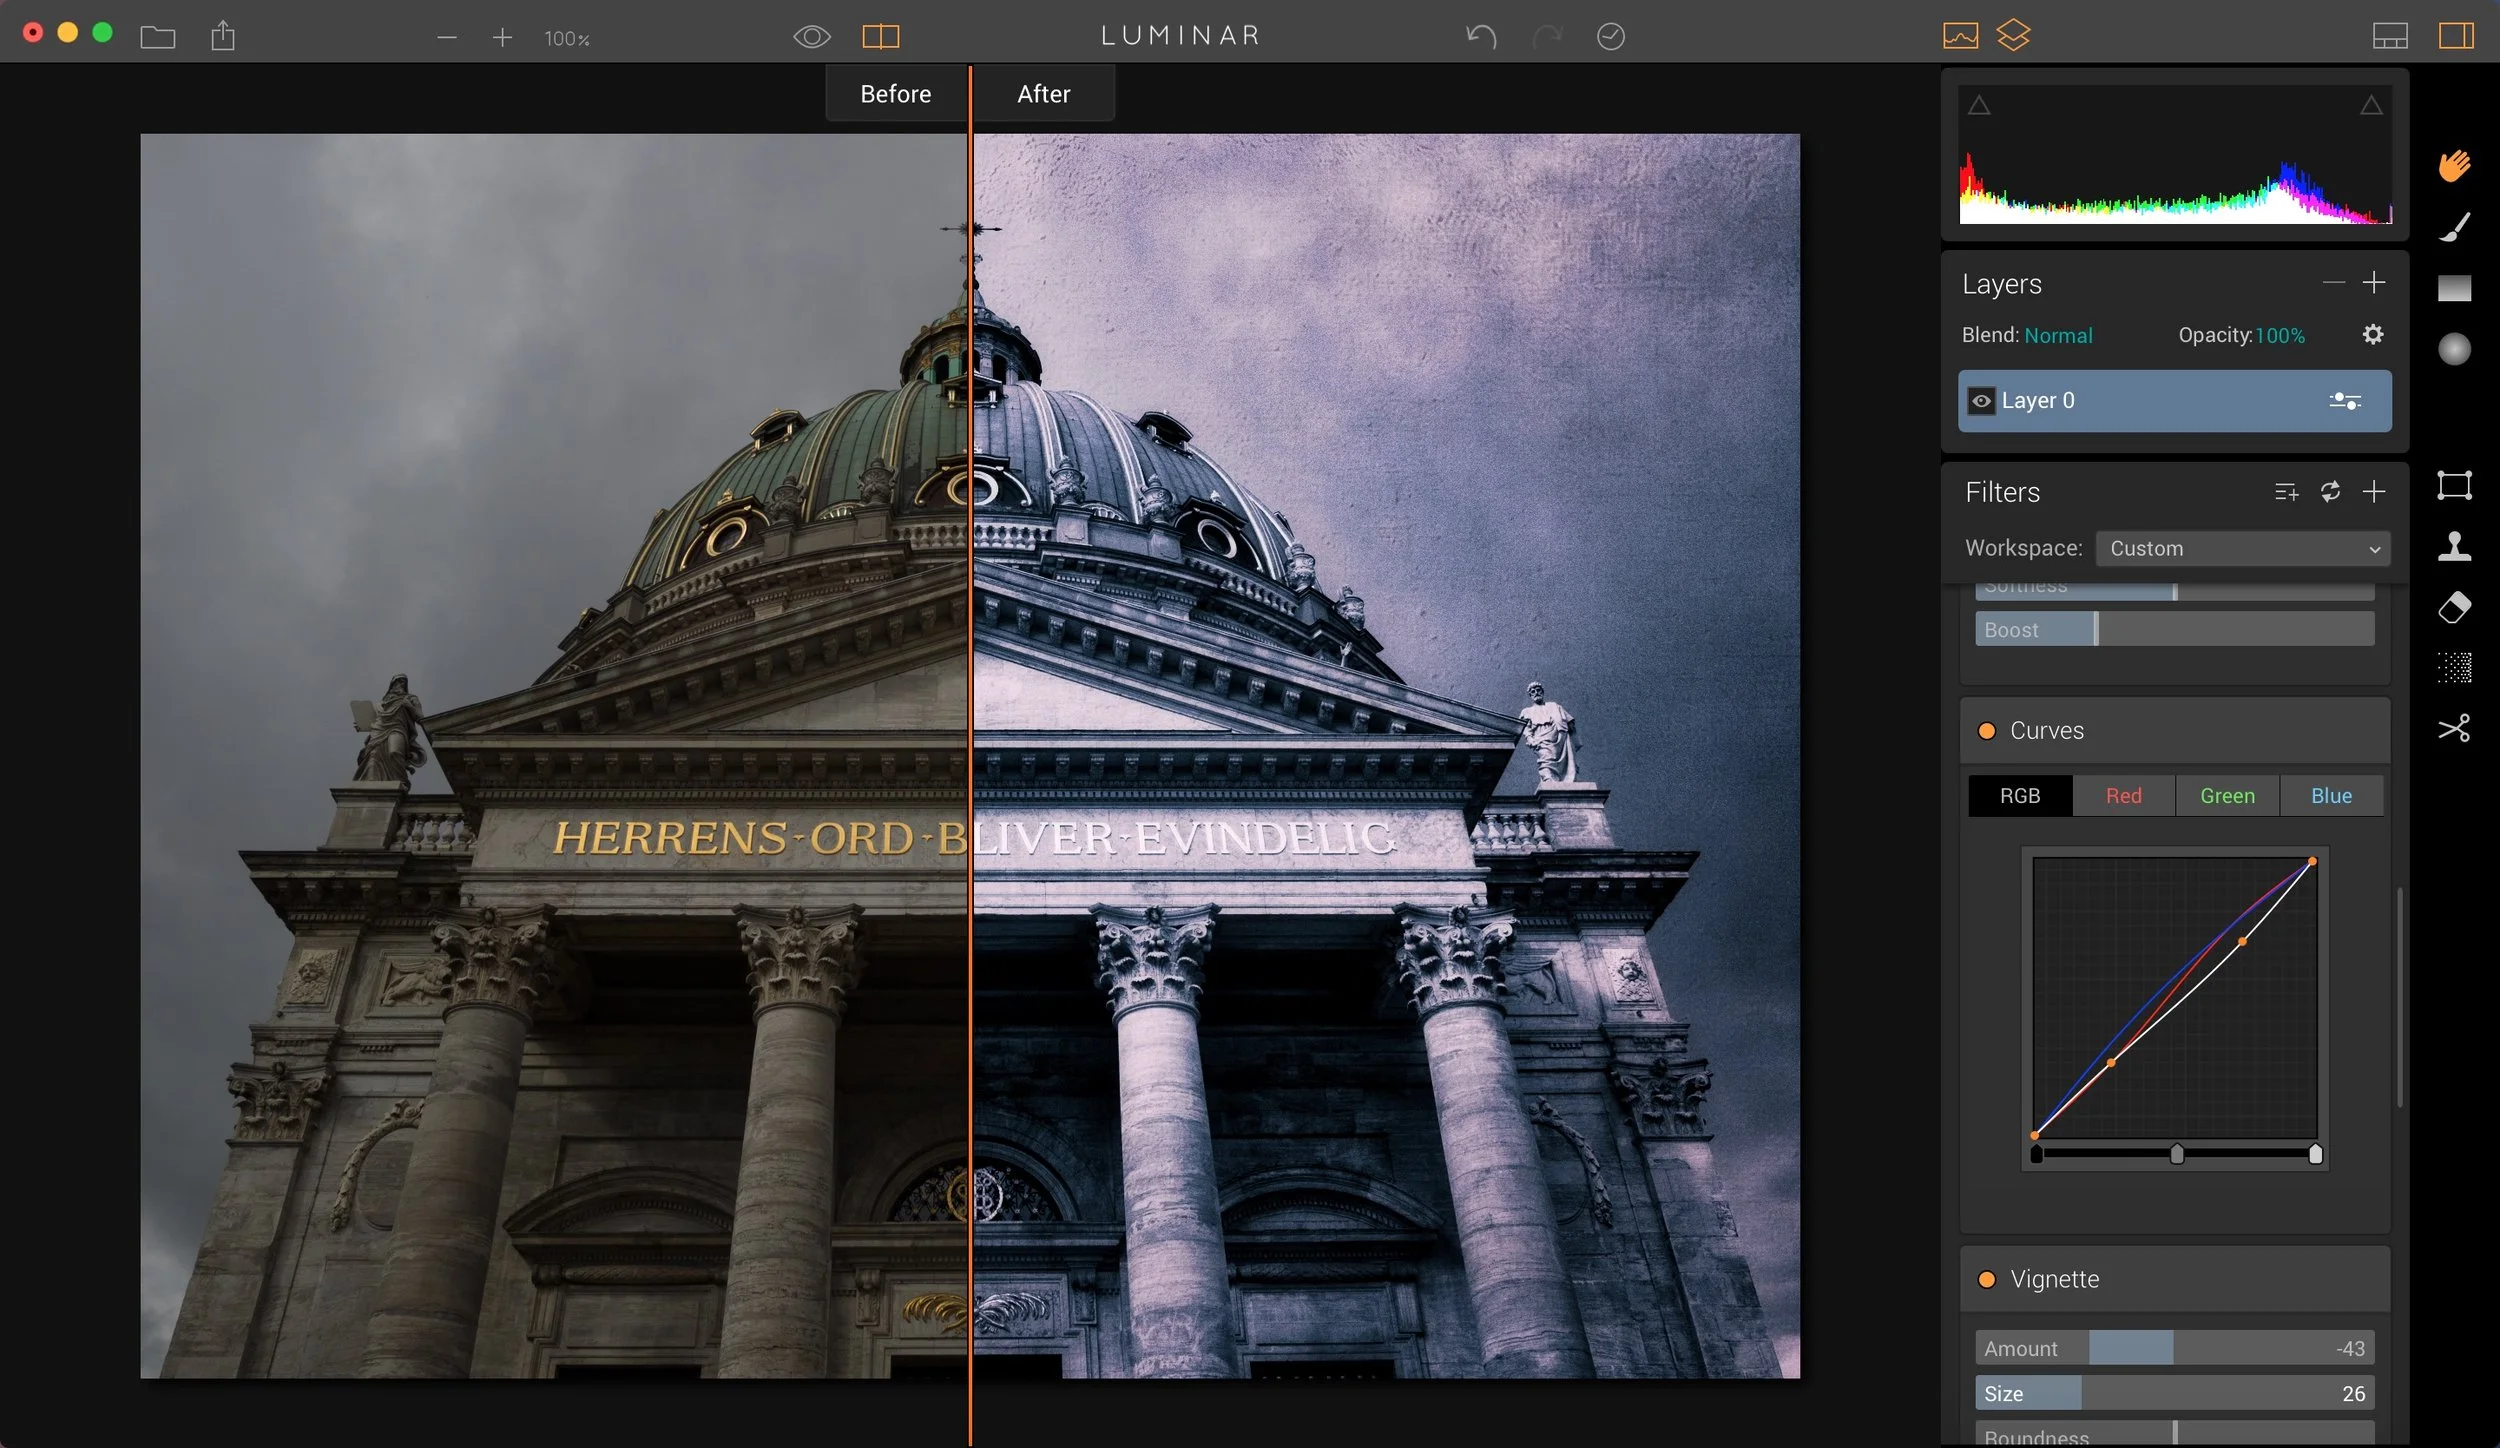Click the Undo arrow in toolbar
The width and height of the screenshot is (2500, 1448).
click(x=1481, y=37)
